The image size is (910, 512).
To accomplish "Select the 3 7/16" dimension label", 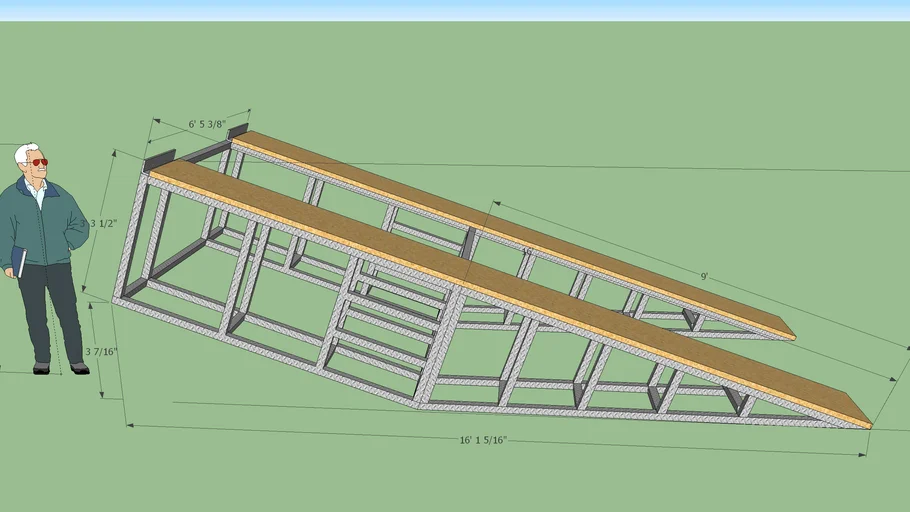I will click(101, 351).
